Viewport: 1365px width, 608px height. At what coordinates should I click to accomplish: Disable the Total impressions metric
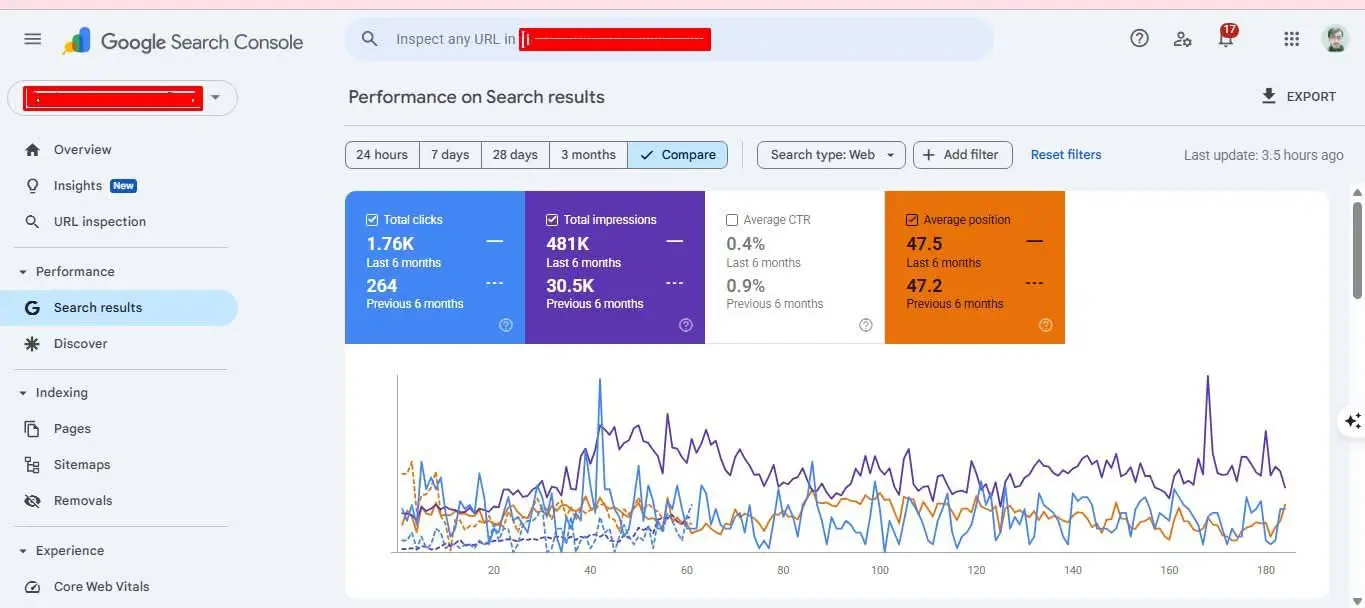click(551, 219)
